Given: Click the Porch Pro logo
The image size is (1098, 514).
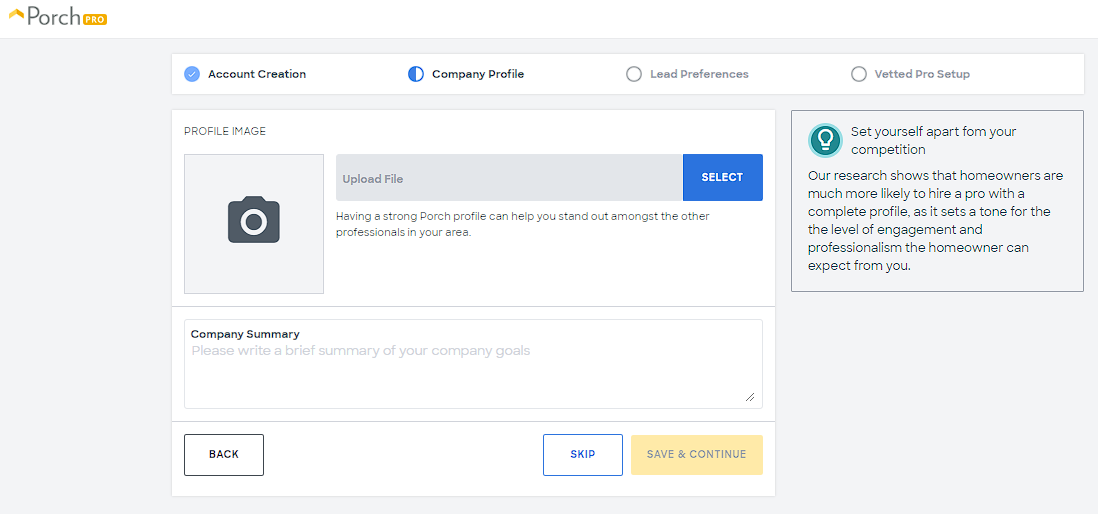Looking at the screenshot, I should [x=57, y=17].
